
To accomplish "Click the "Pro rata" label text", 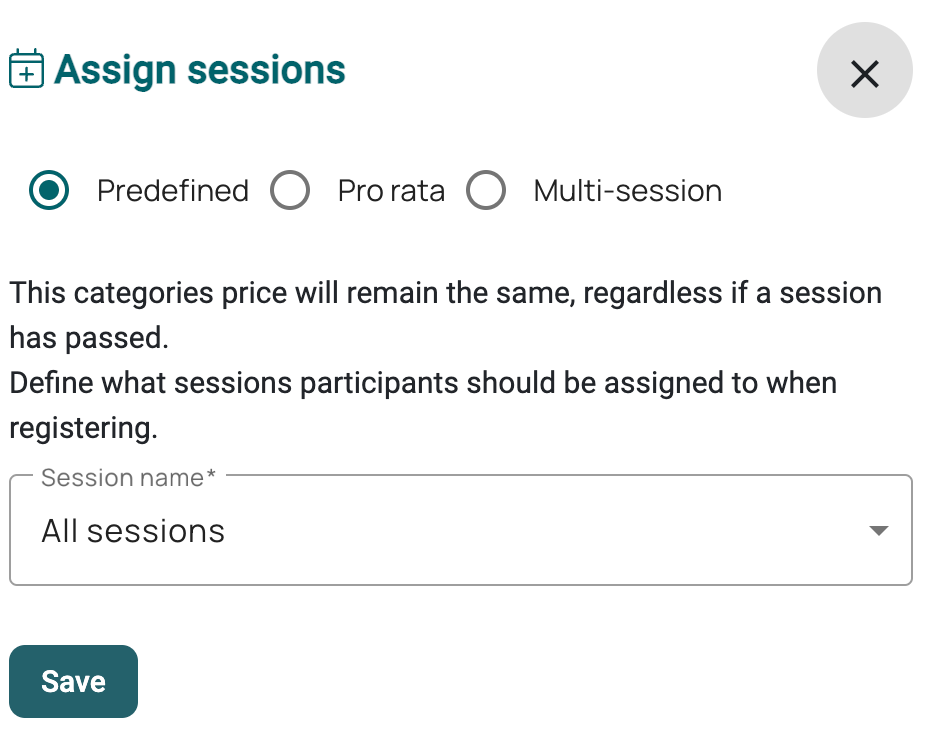I will click(391, 190).
